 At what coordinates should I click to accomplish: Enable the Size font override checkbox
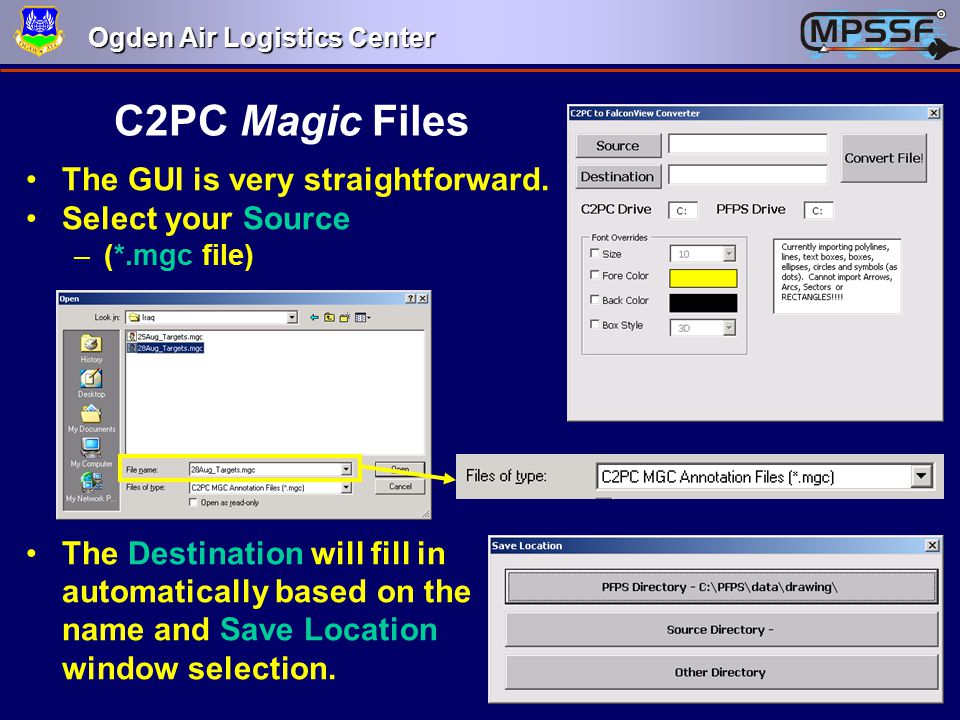coord(594,253)
